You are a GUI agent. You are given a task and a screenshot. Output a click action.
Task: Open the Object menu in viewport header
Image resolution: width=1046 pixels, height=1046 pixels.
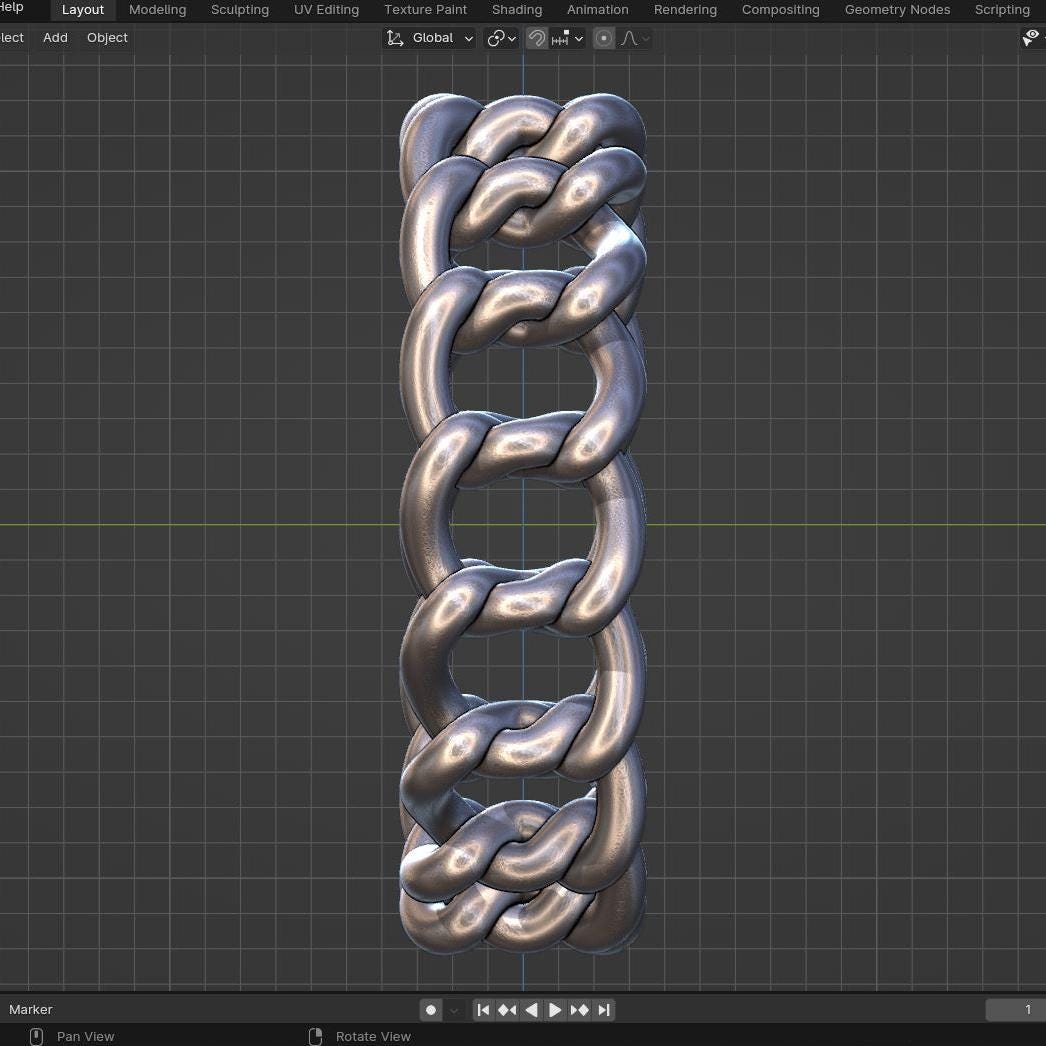pos(107,38)
